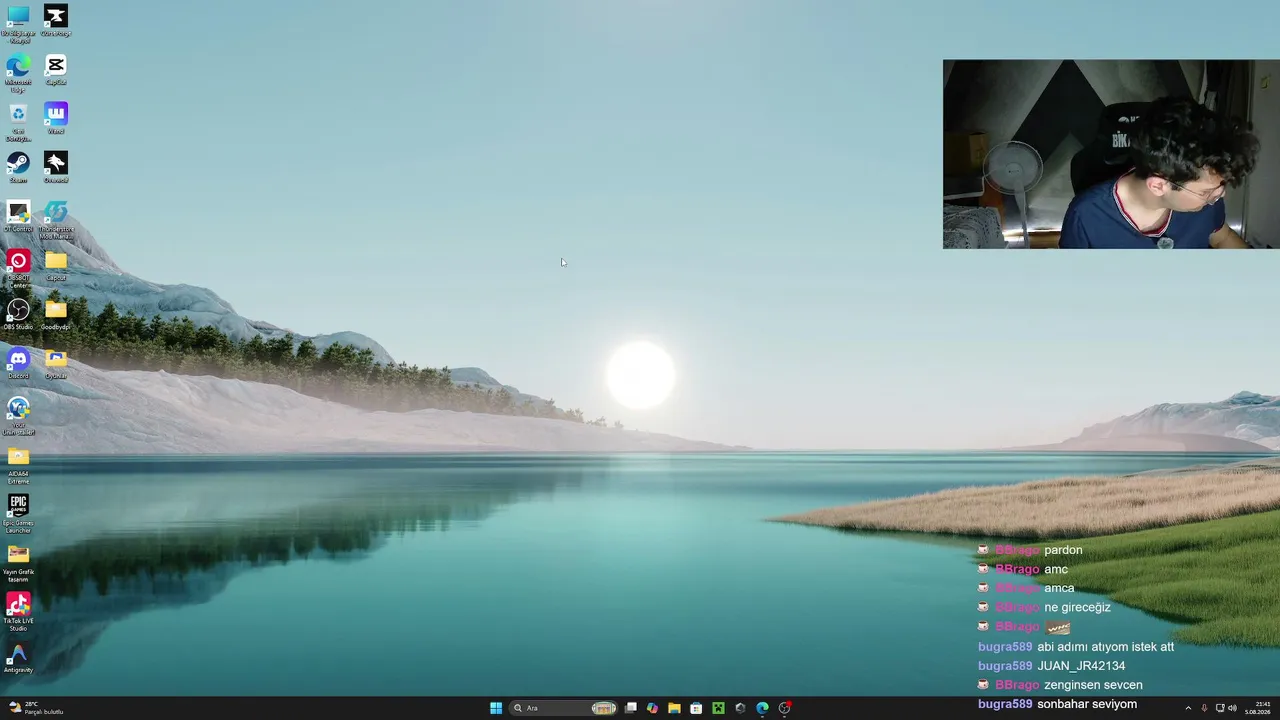
Task: Select the Oyunlar folder icon
Action: tap(56, 363)
